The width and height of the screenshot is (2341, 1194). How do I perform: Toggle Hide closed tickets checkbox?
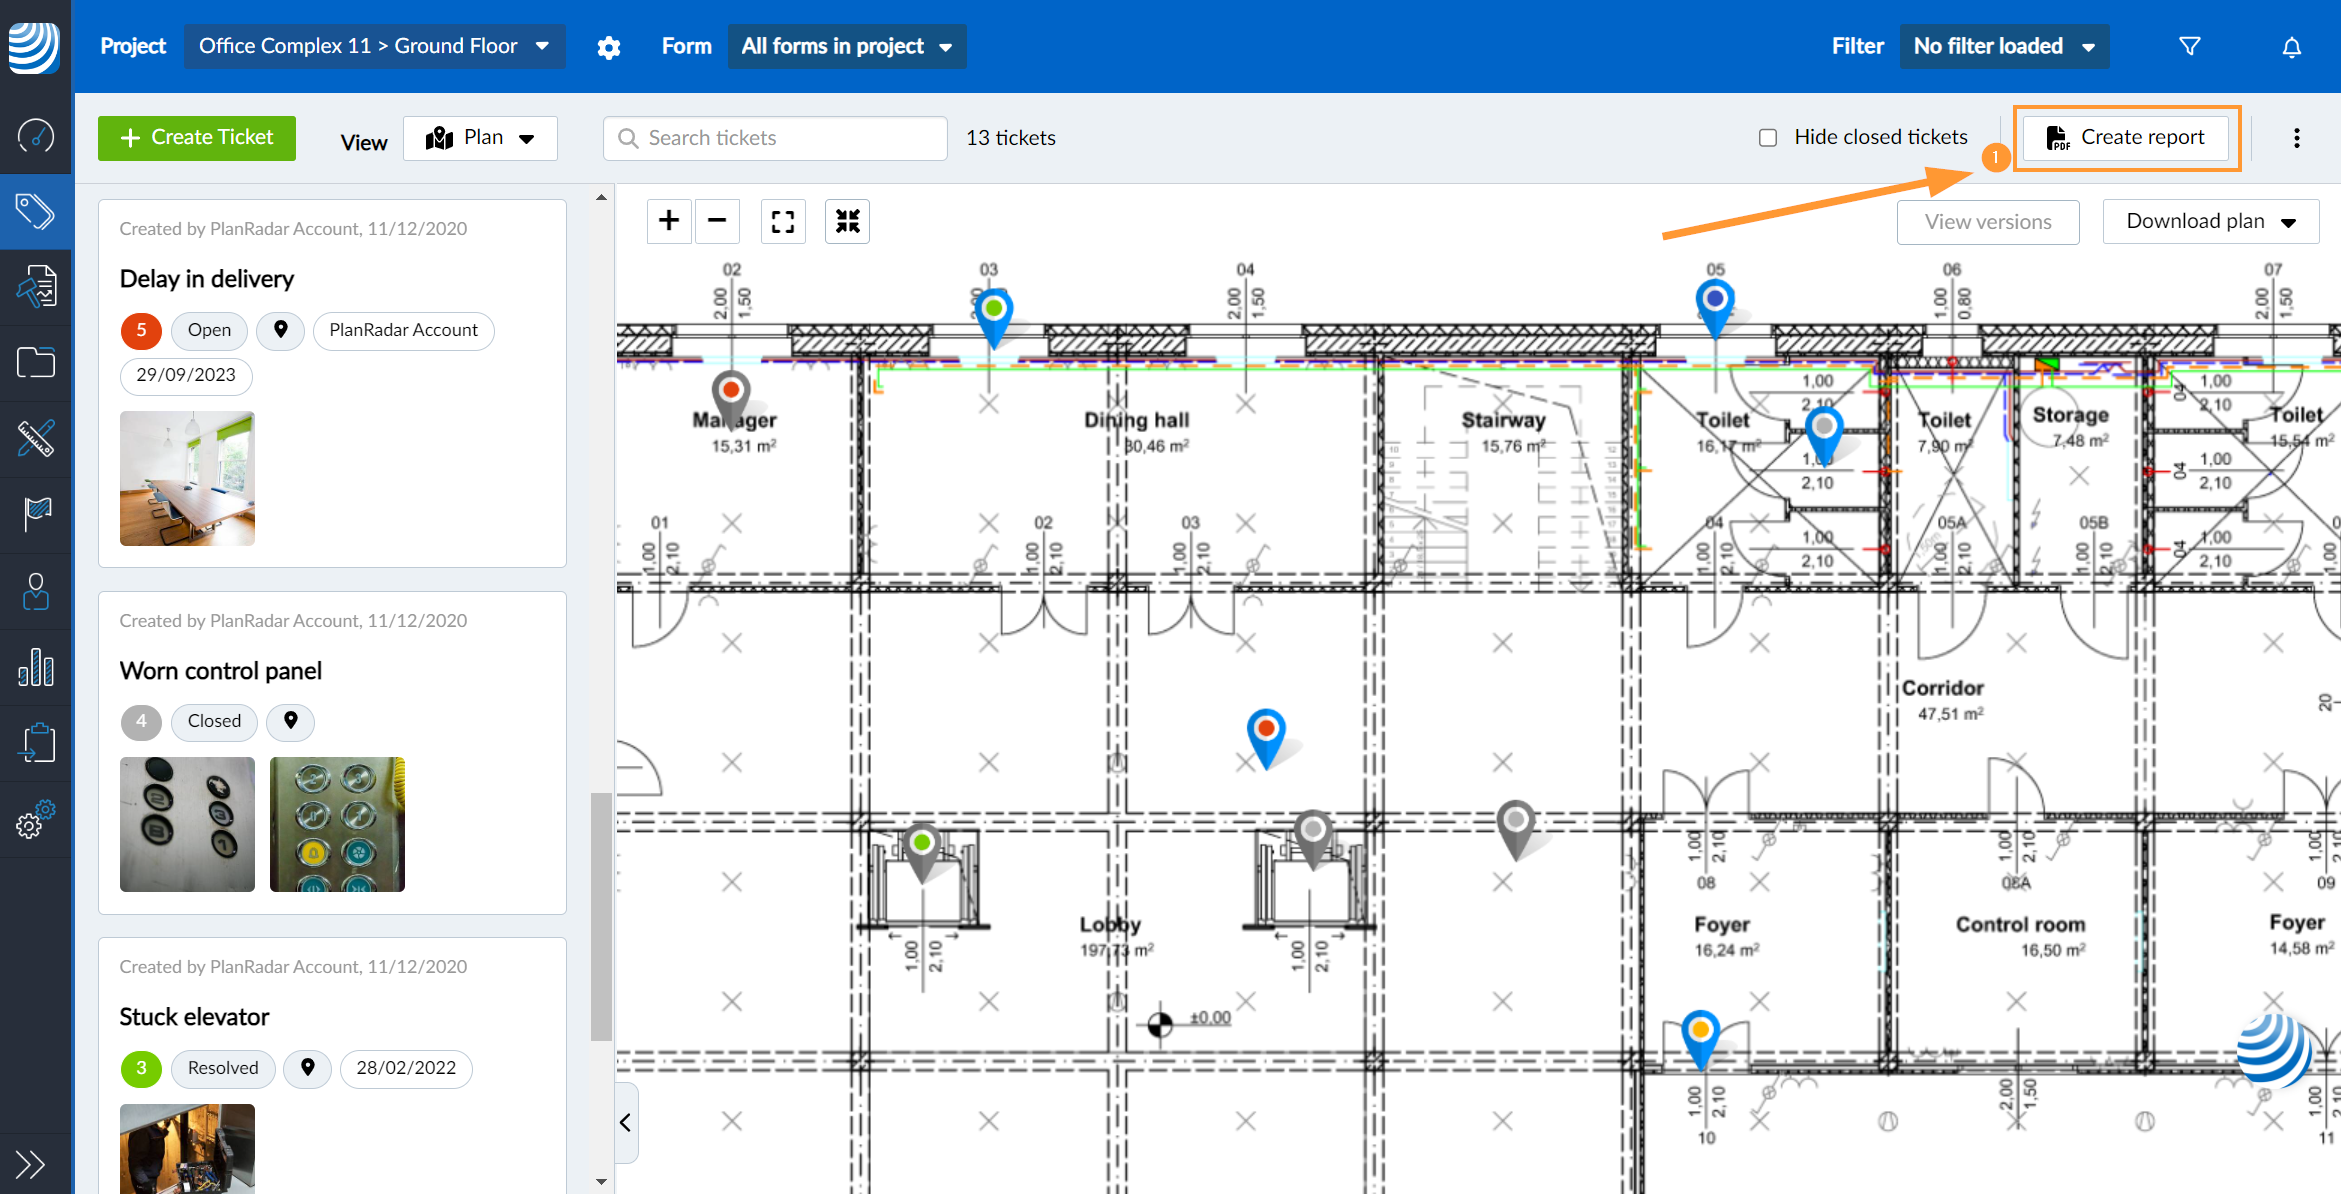coord(1768,138)
